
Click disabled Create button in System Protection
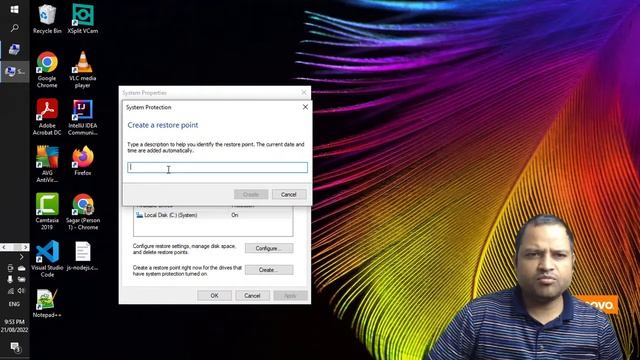(x=251, y=194)
